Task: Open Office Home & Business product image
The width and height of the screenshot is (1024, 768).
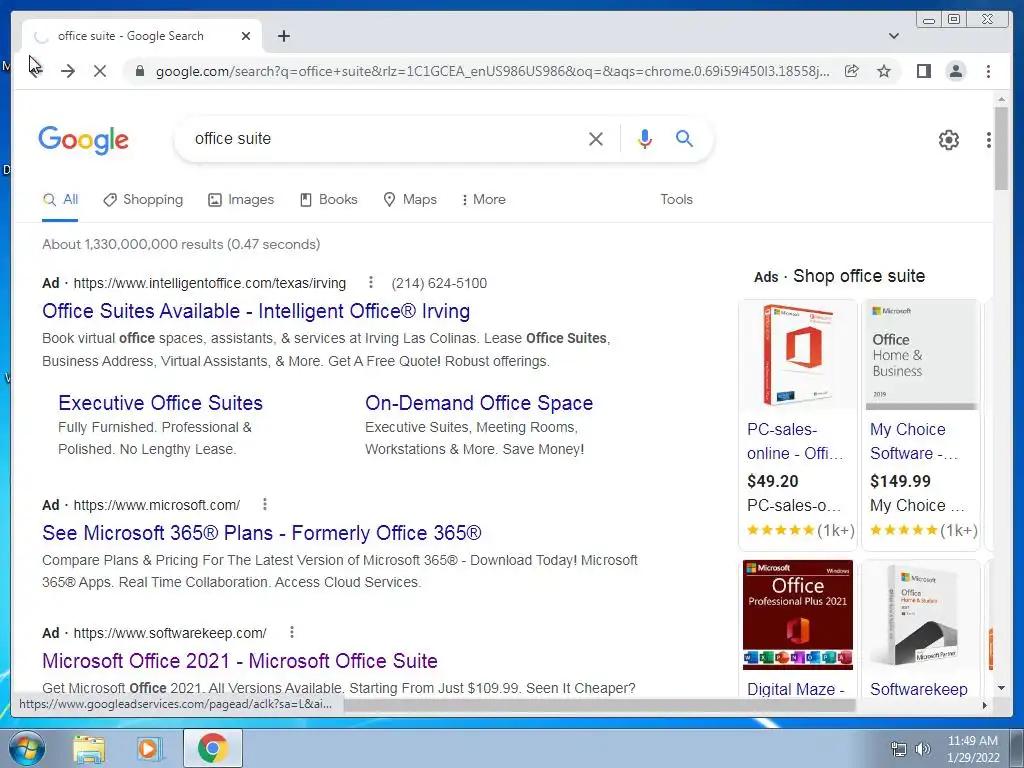Action: point(921,355)
